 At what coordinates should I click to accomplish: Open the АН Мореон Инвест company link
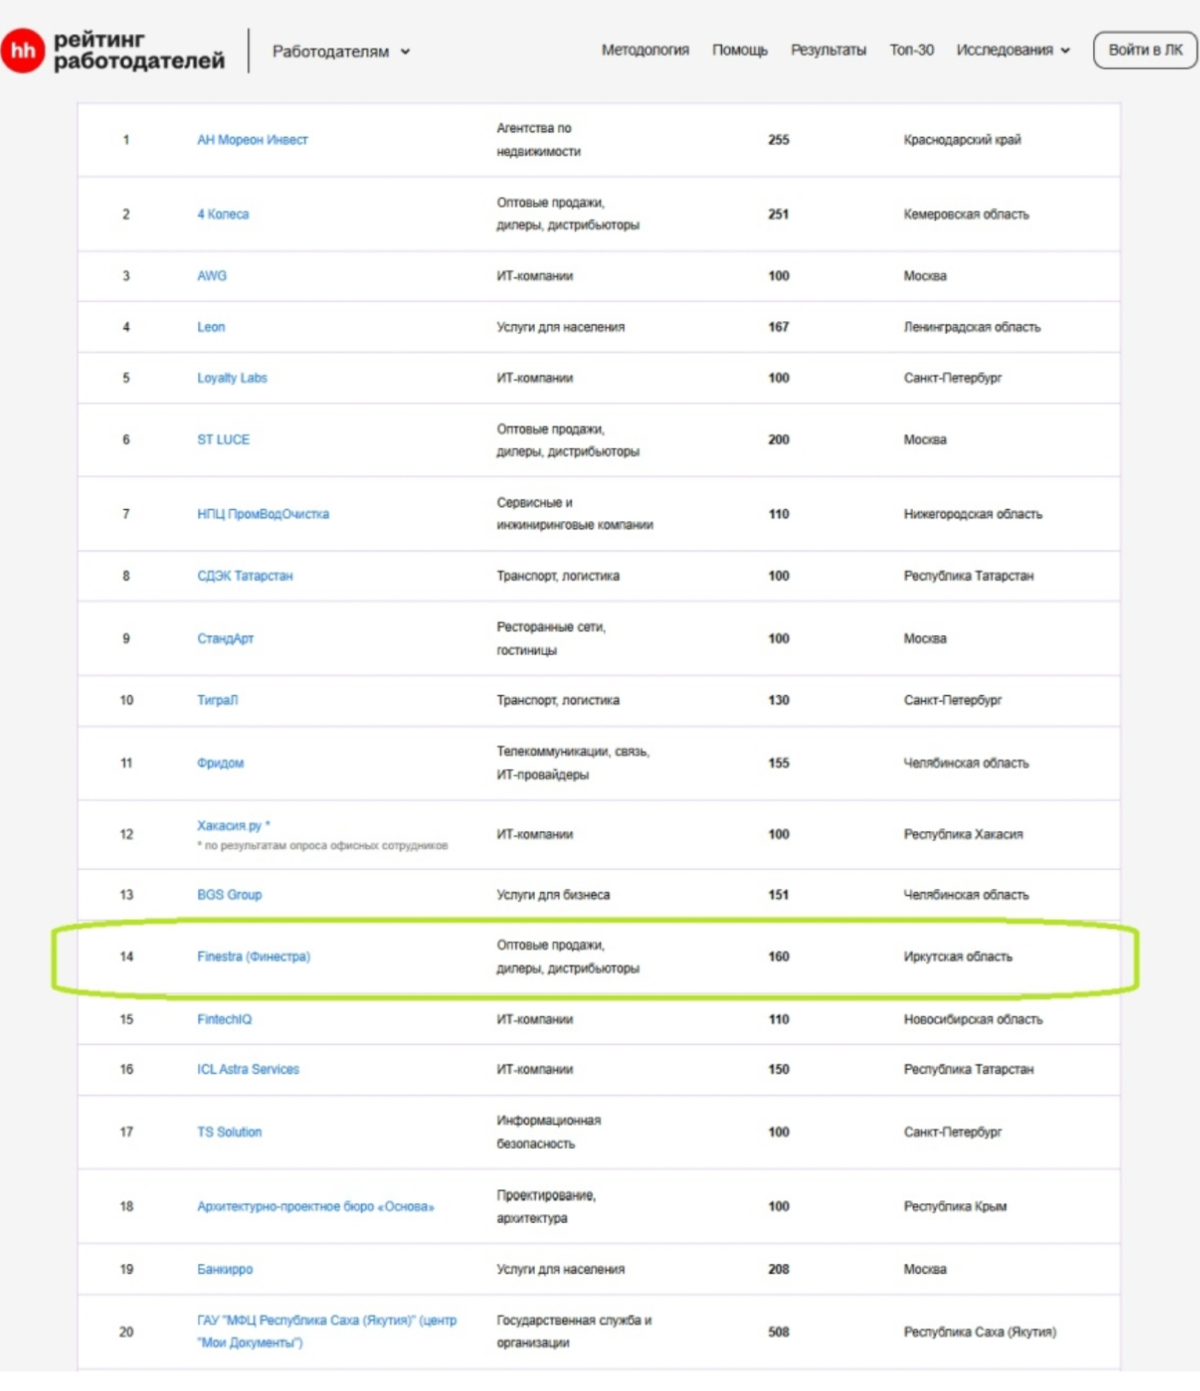(x=252, y=140)
